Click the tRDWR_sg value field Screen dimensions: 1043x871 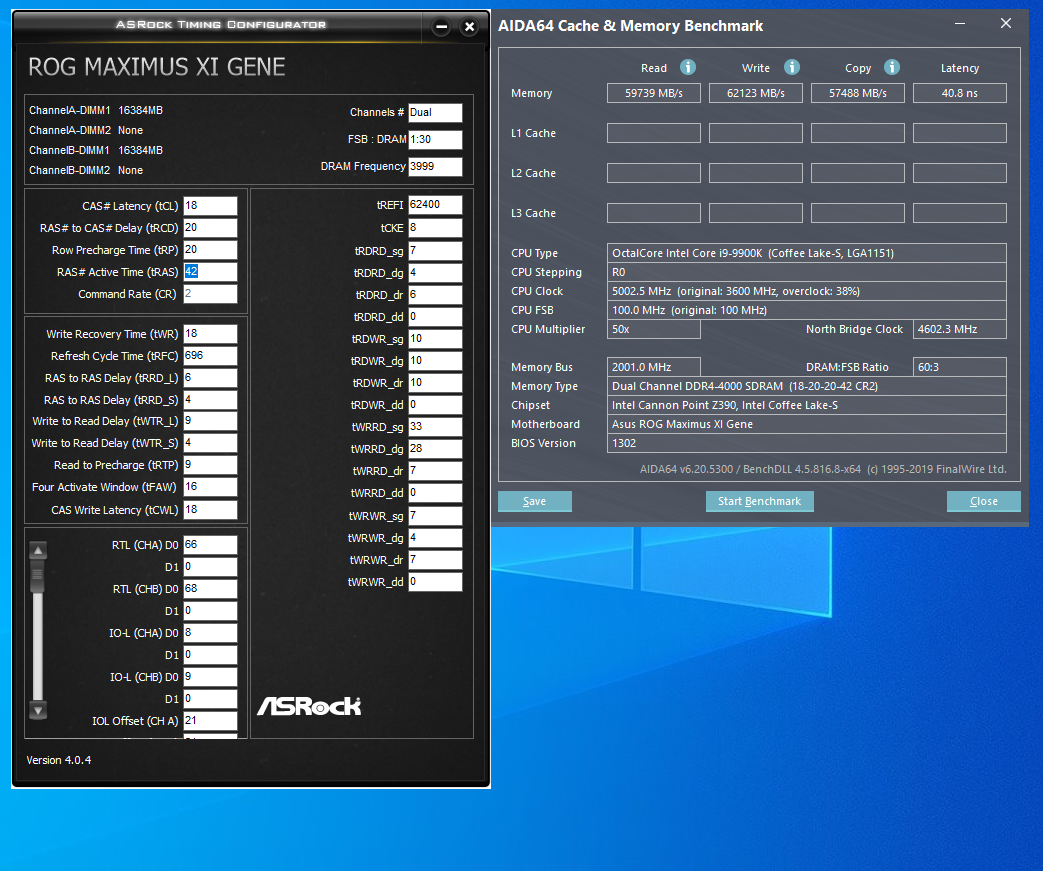[435, 338]
